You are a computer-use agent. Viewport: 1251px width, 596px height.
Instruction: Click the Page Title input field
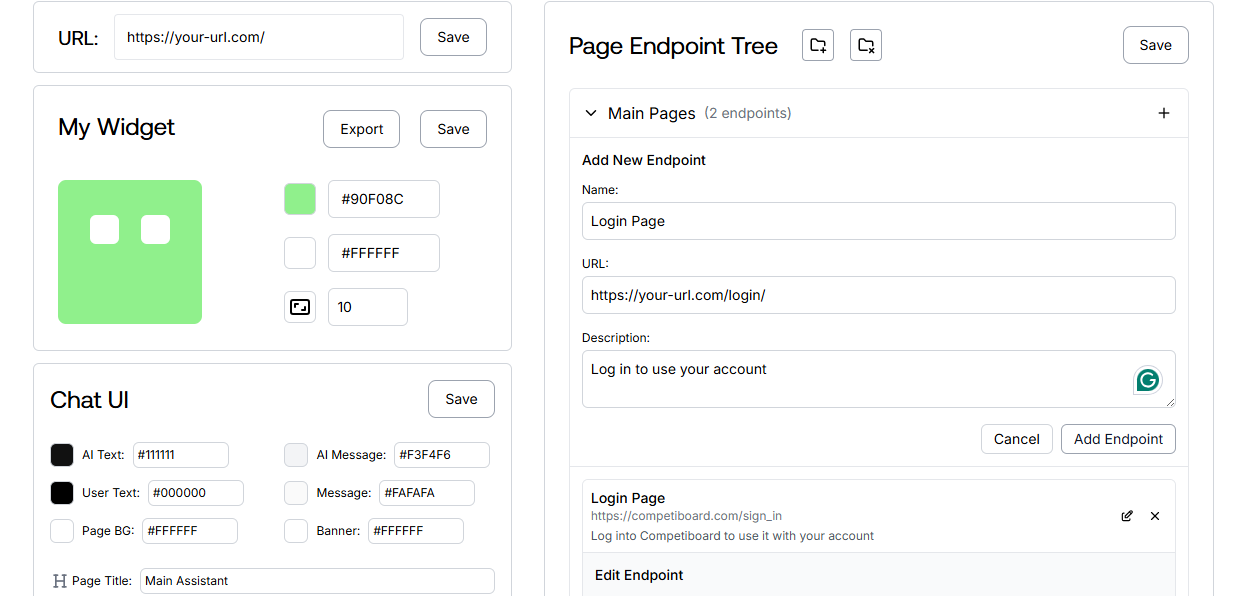pos(317,580)
